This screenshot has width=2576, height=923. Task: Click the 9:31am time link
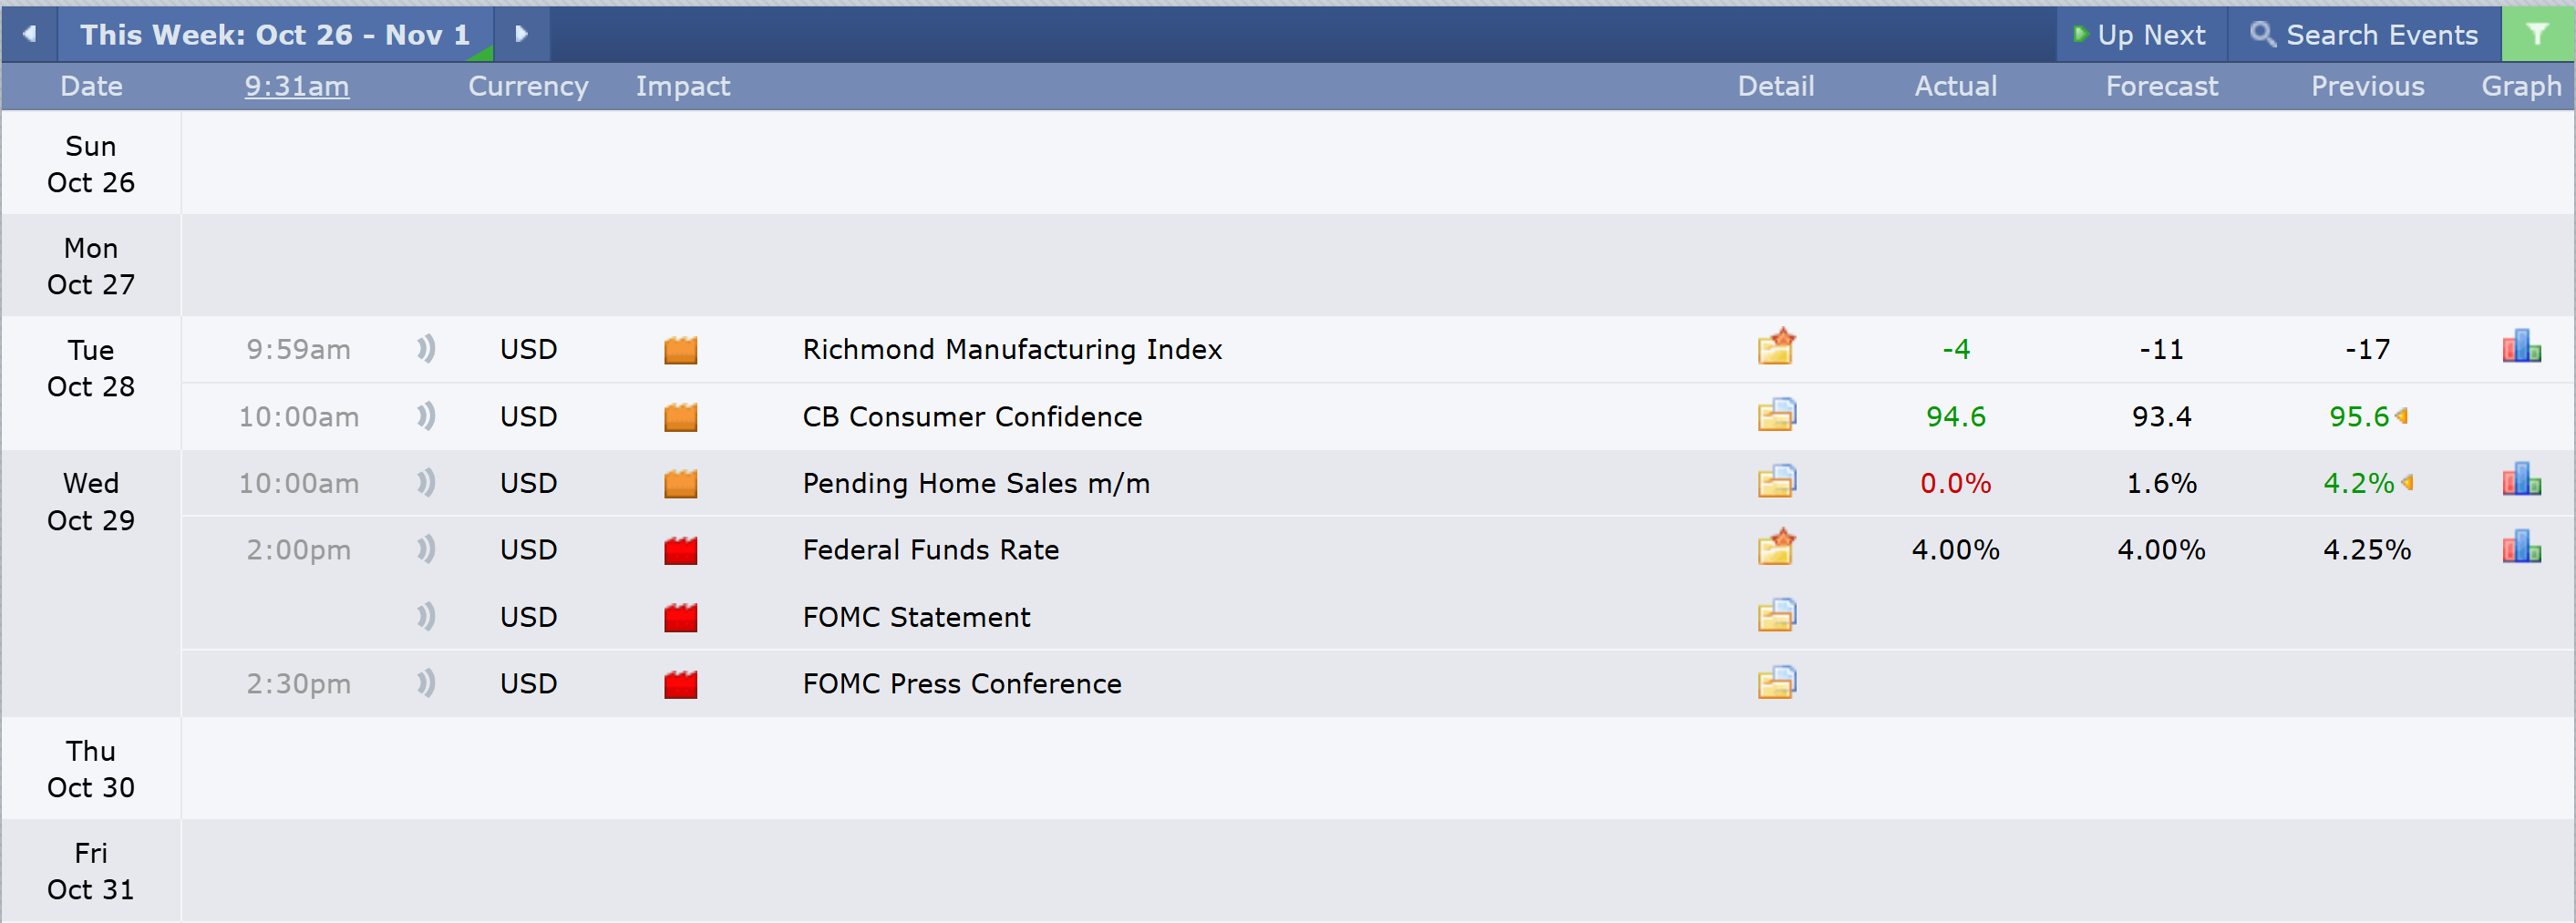click(297, 86)
